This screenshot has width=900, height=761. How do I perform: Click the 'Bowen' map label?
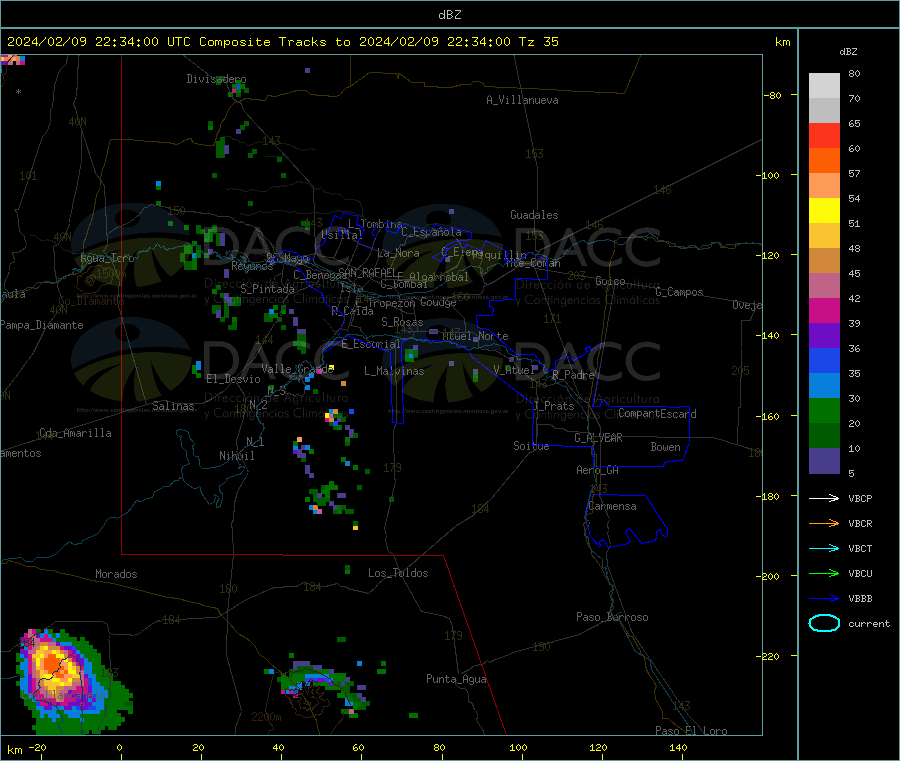665,447
